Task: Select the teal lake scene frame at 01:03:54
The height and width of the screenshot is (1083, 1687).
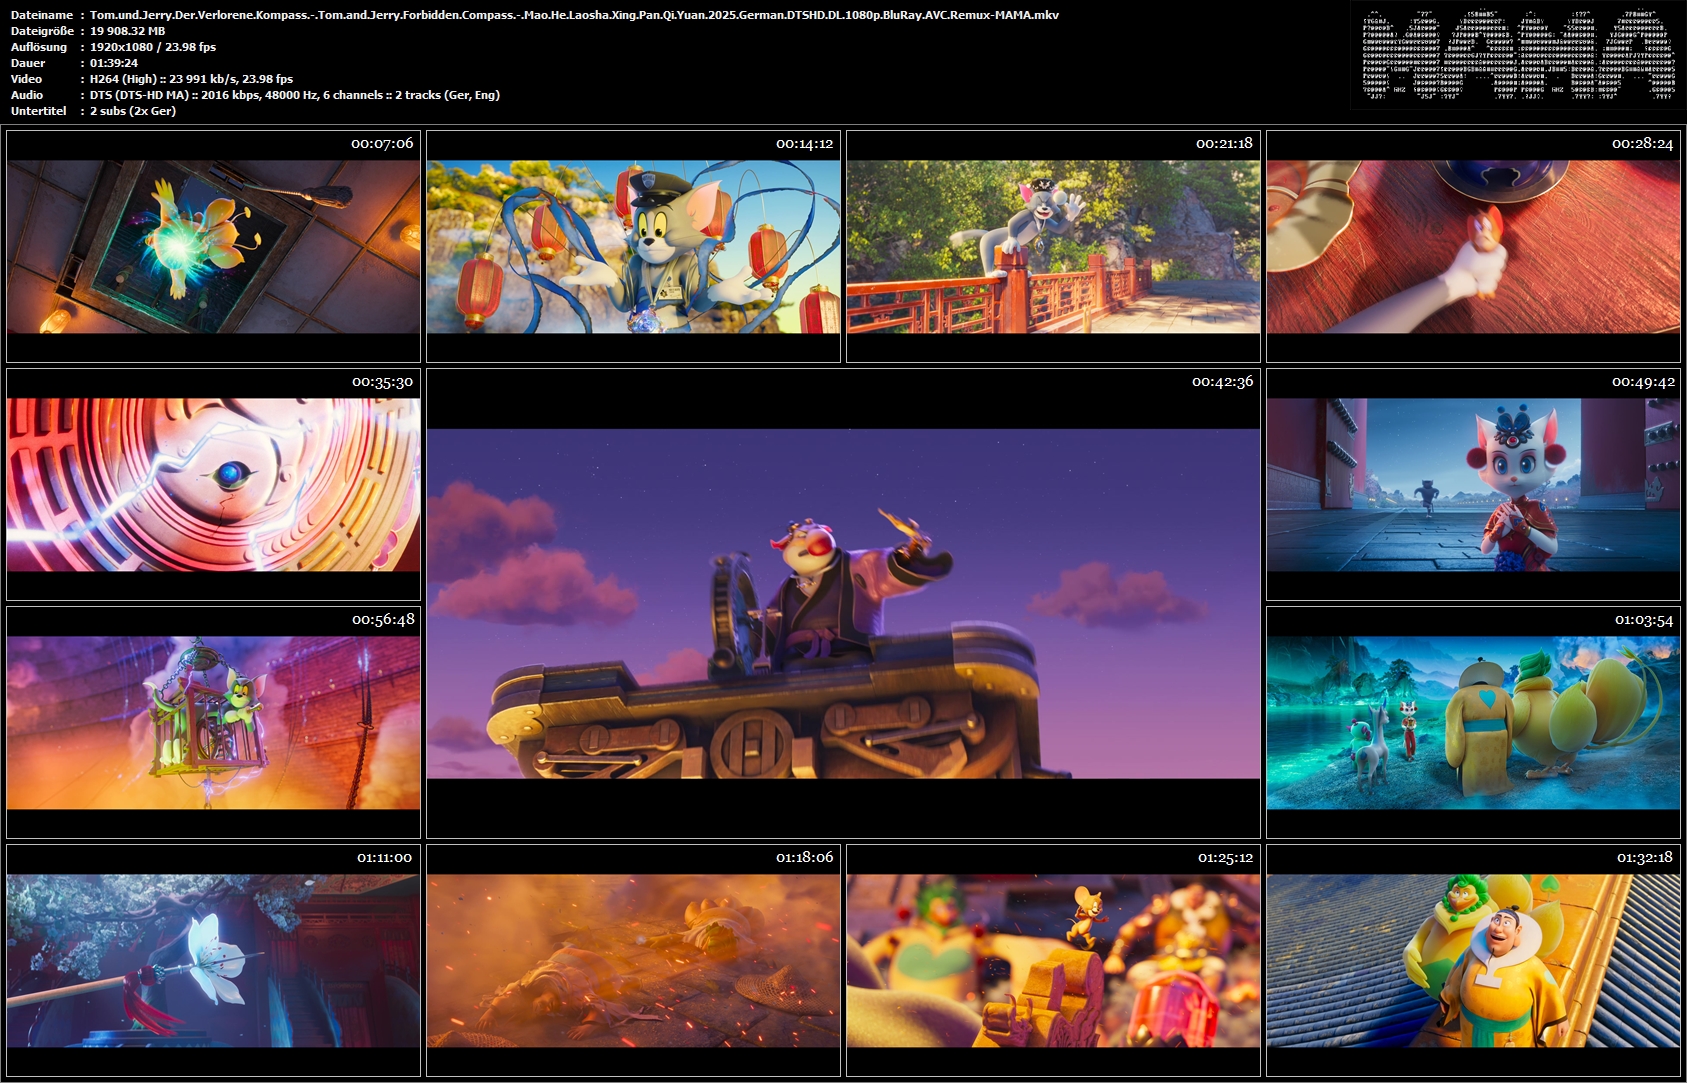Action: [x=1473, y=722]
